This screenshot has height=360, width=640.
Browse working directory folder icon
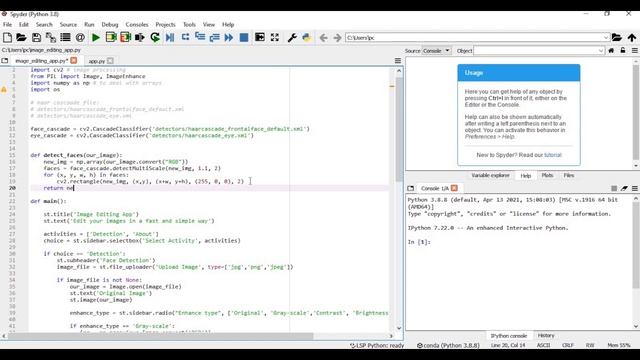coord(617,38)
